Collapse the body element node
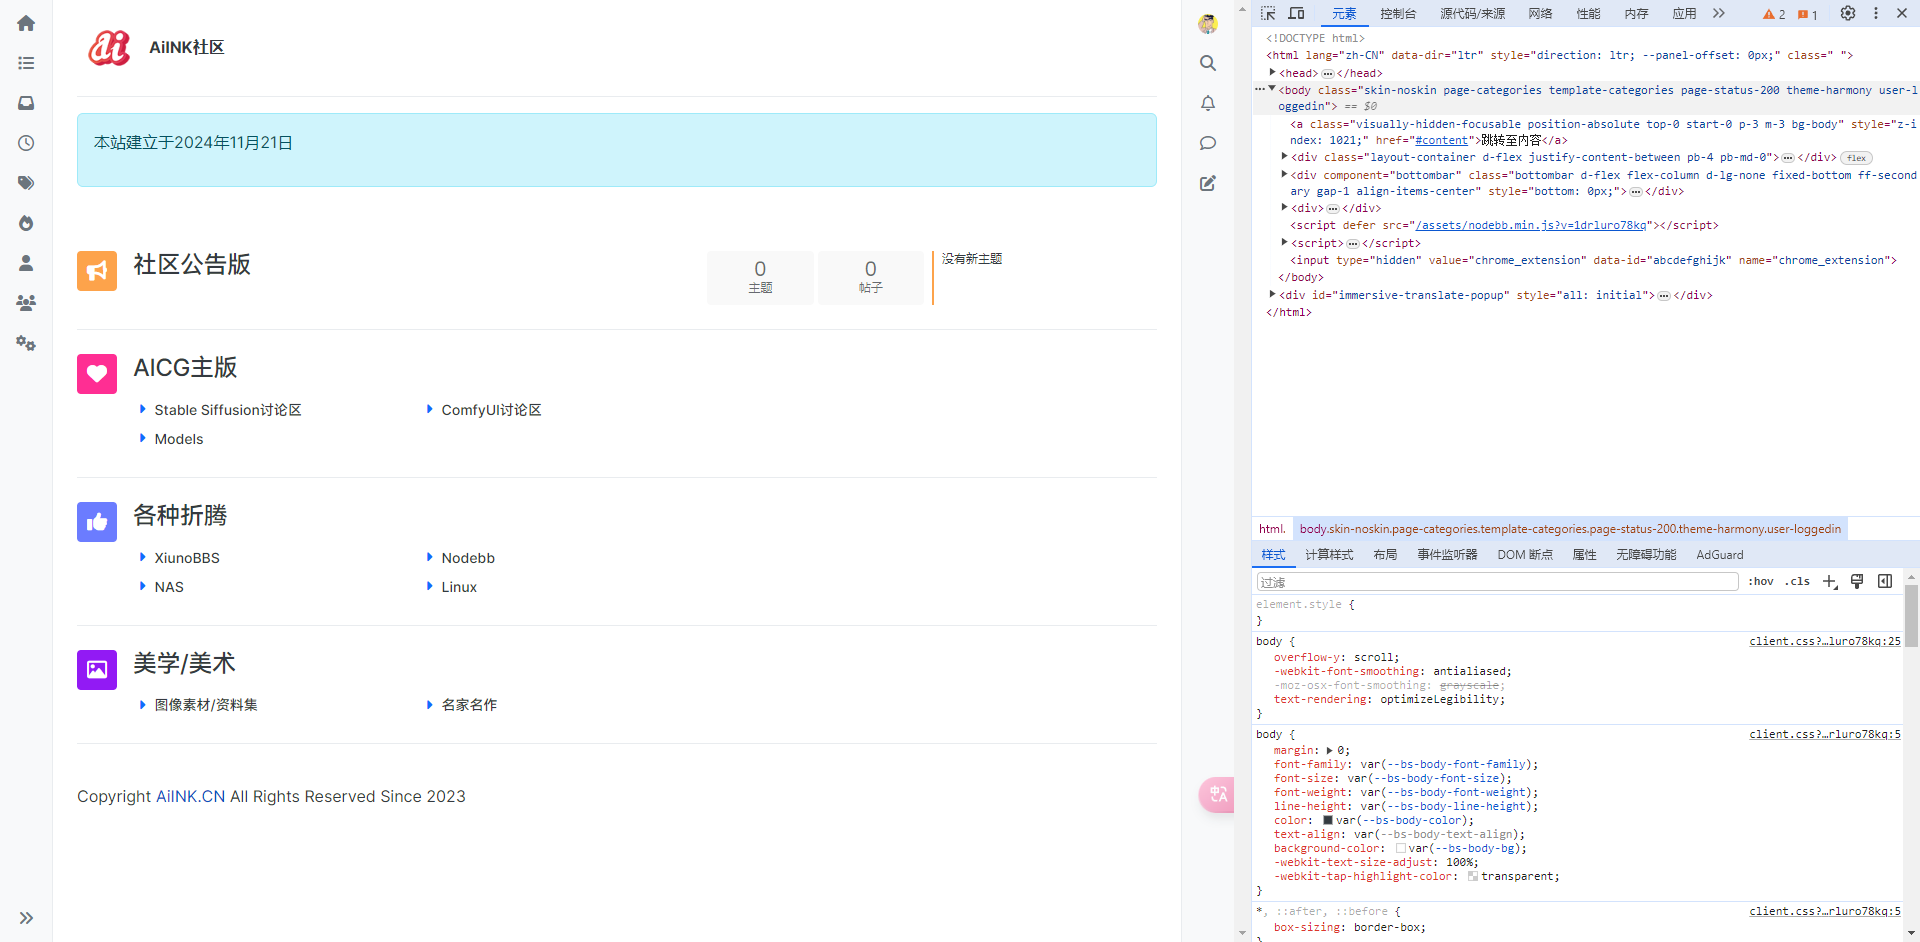This screenshot has width=1920, height=942. (x=1272, y=89)
